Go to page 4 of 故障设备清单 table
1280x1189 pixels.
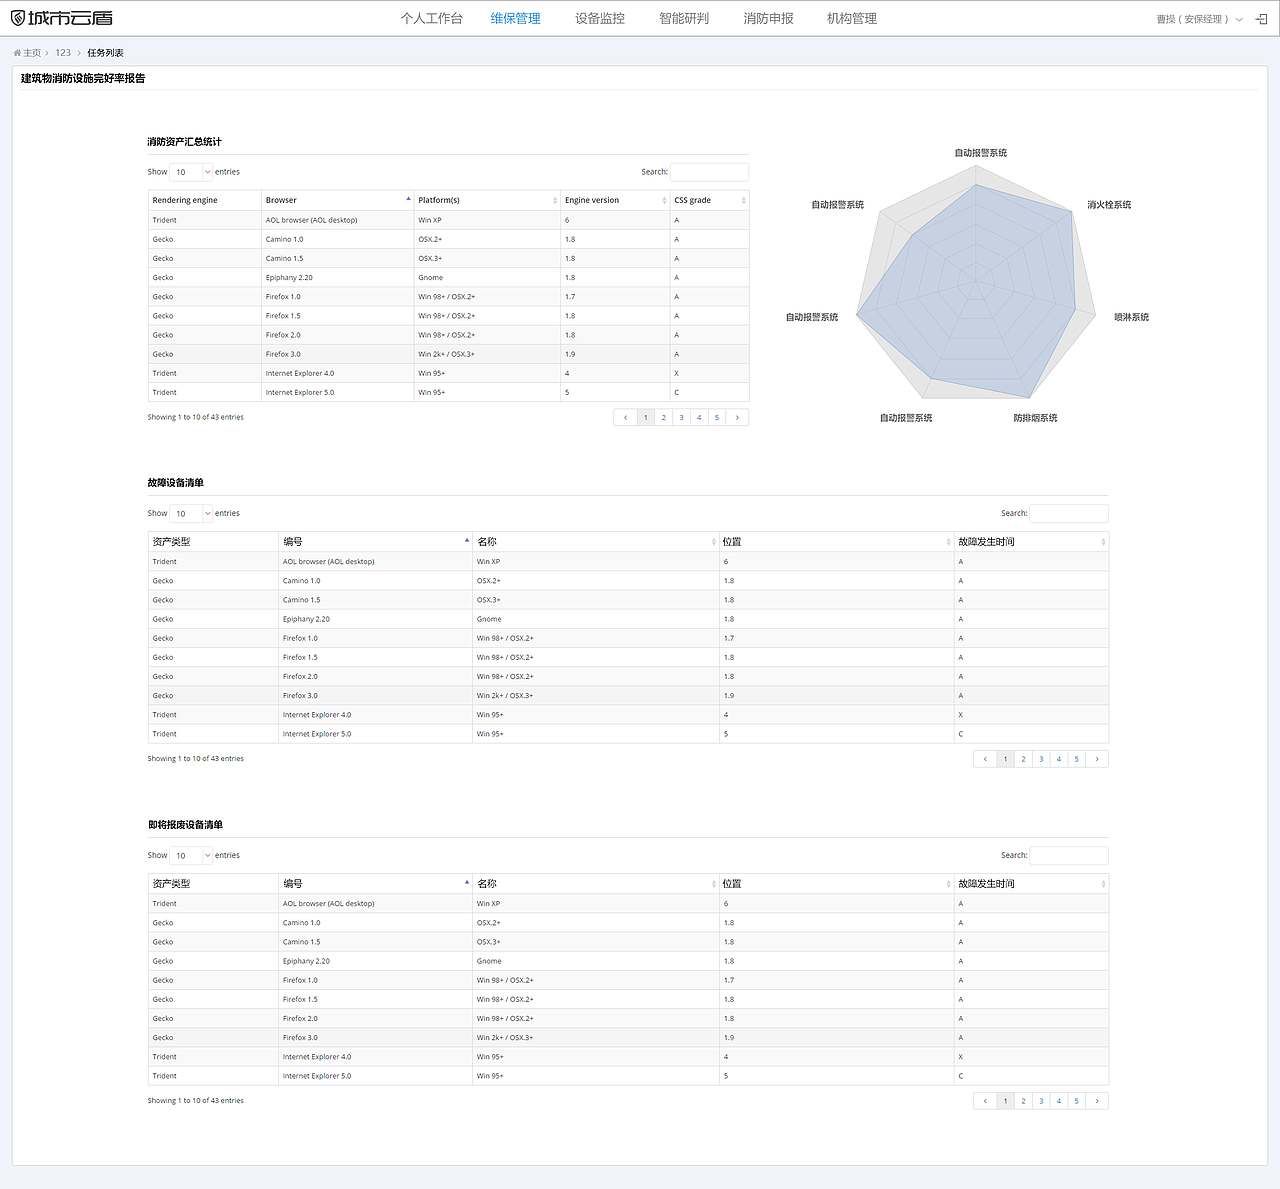[x=1059, y=759]
